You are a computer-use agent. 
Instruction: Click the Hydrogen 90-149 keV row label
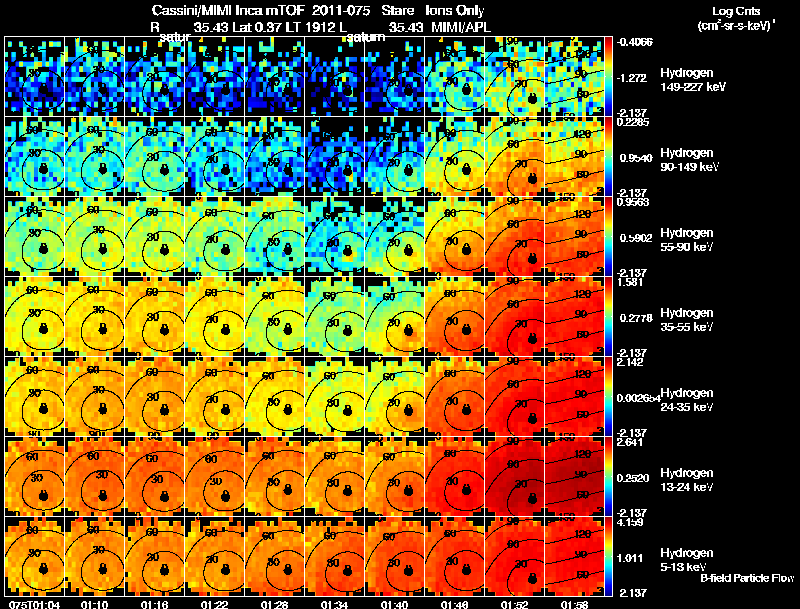point(686,160)
